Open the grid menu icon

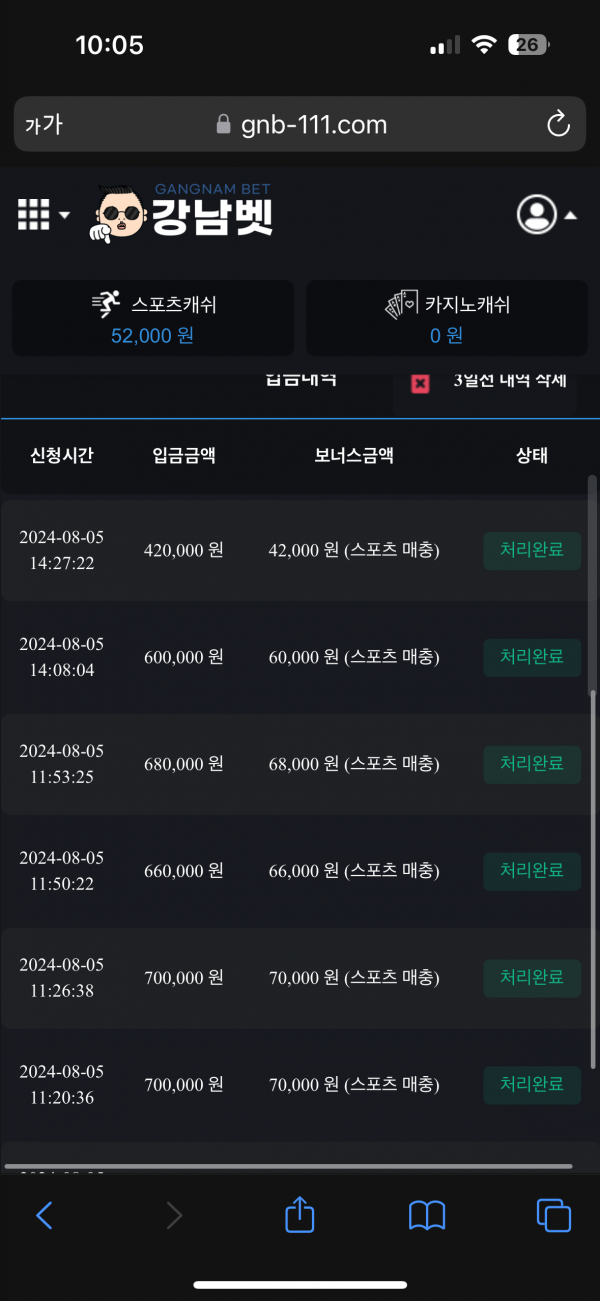pos(33,214)
